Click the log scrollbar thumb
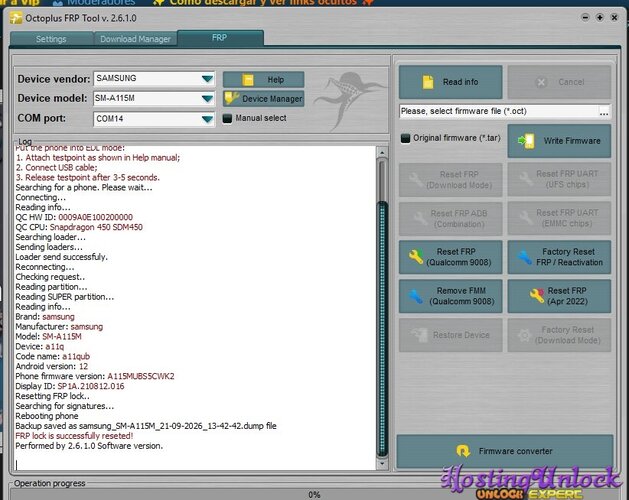Image resolution: width=629 pixels, height=500 pixels. coord(382,329)
